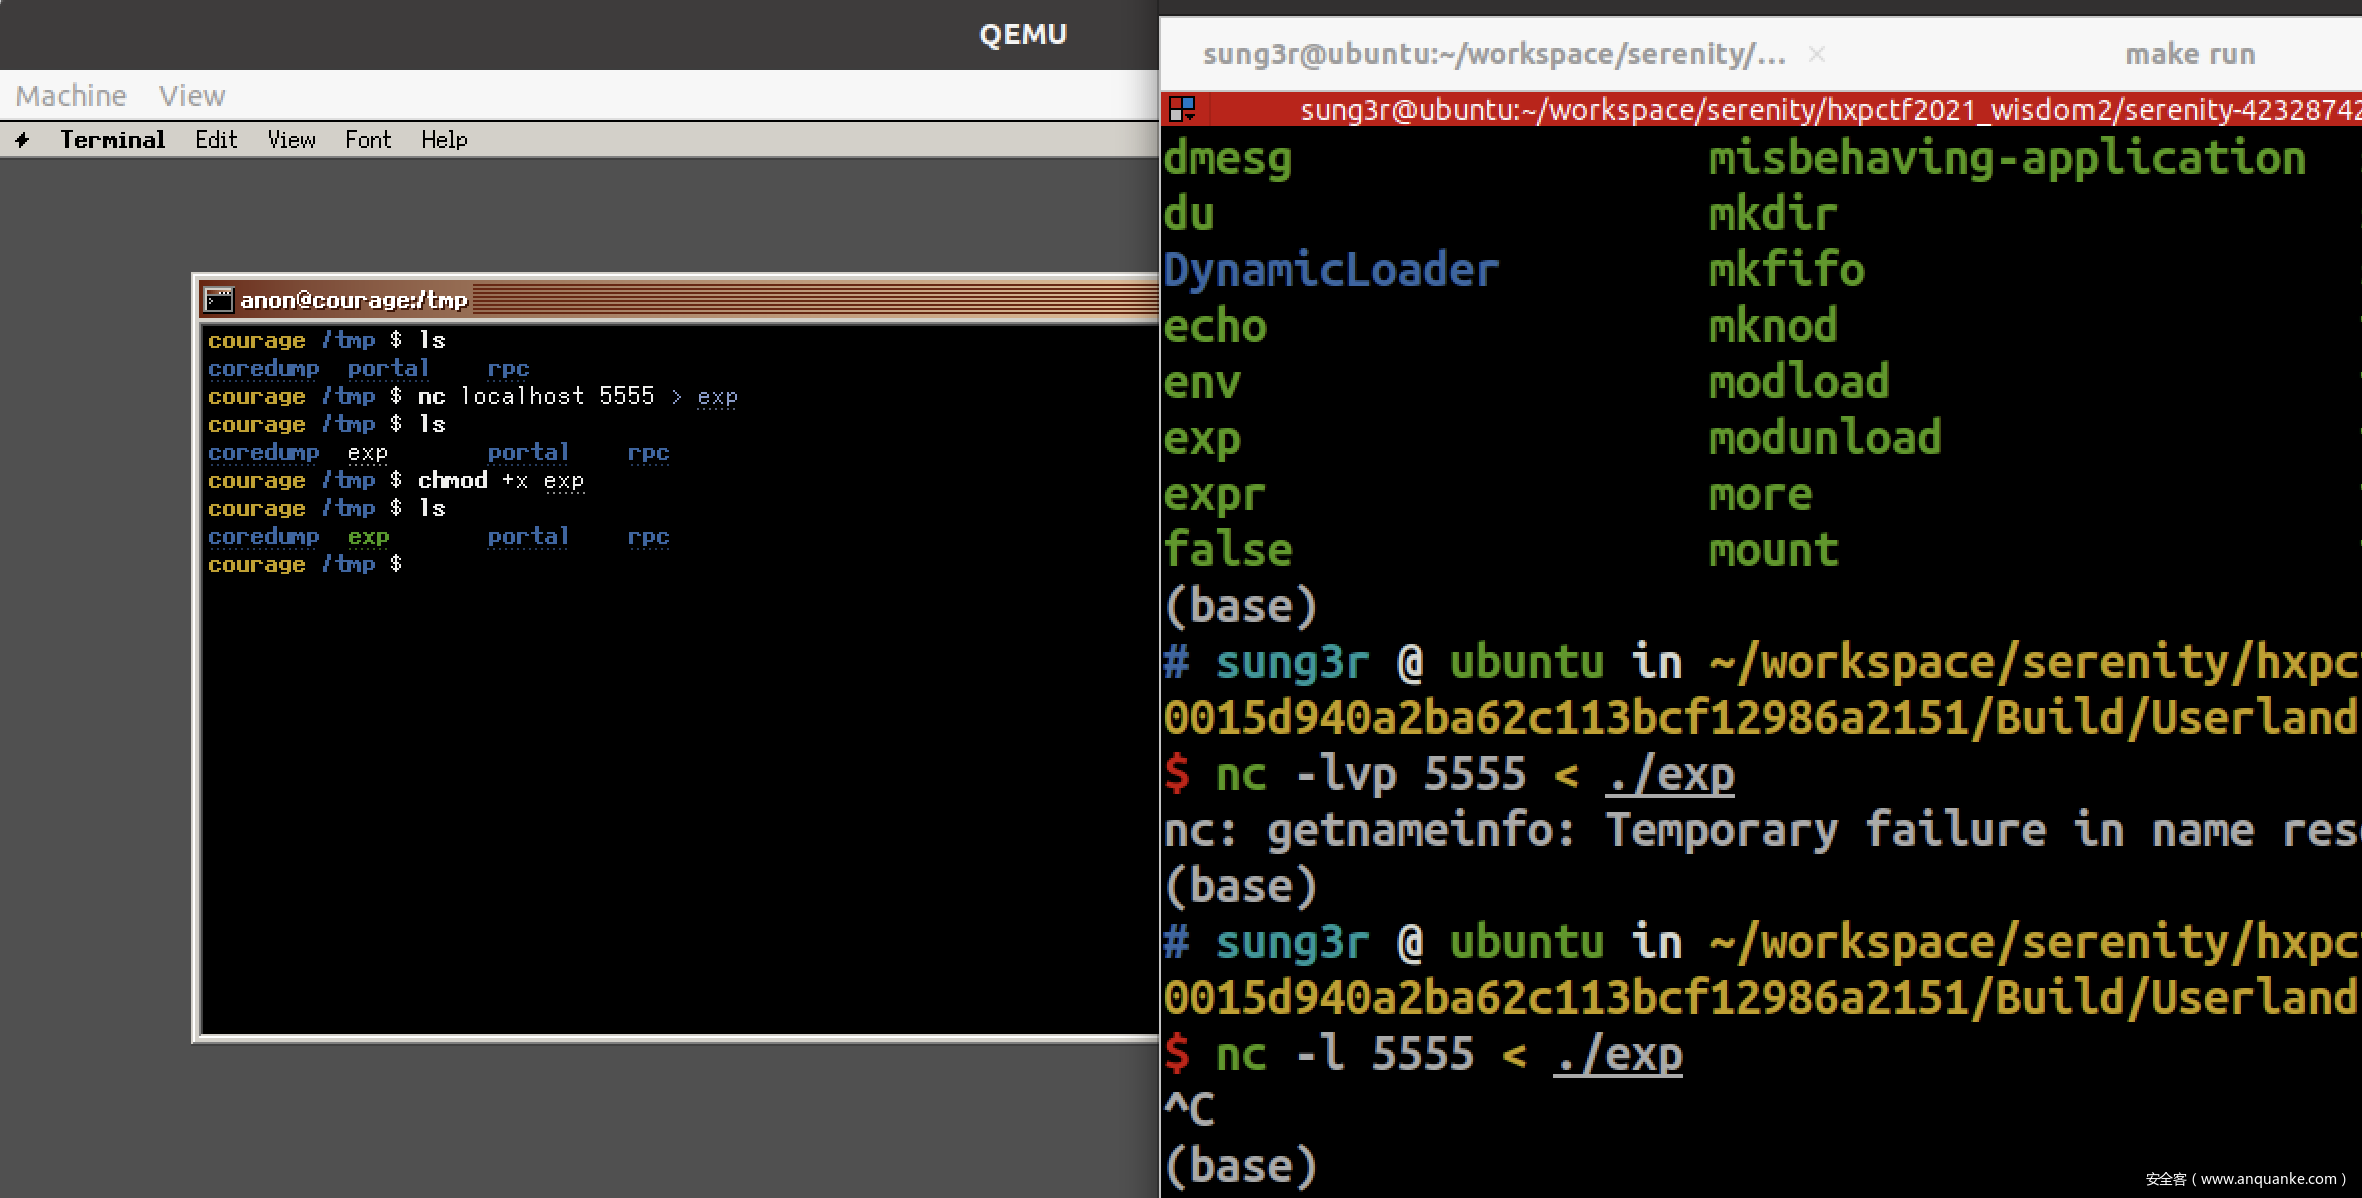Viewport: 2362px width, 1198px height.
Task: Open the Edit menu in Serenity menubar
Action: (x=216, y=140)
